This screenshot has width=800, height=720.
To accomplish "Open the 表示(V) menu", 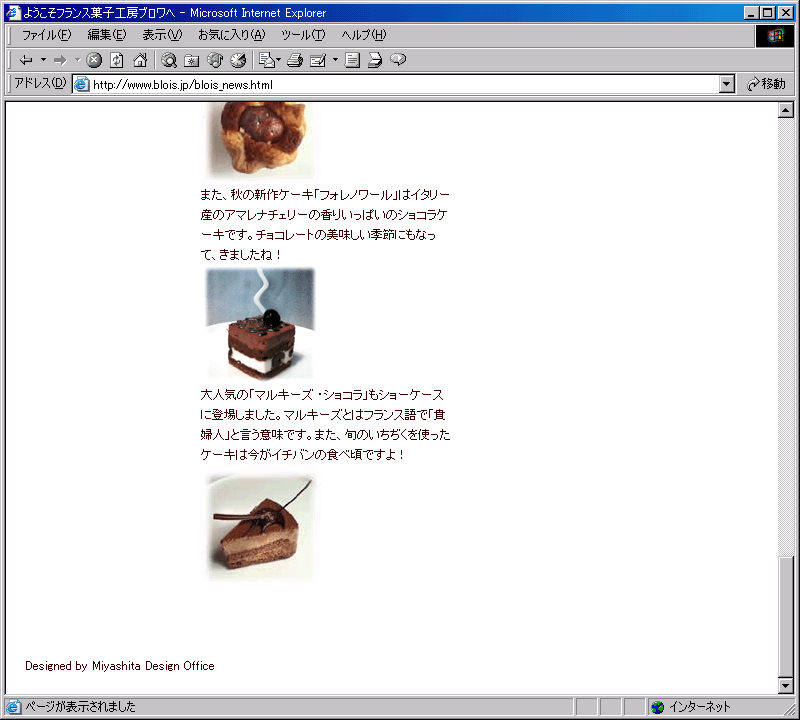I will (162, 35).
